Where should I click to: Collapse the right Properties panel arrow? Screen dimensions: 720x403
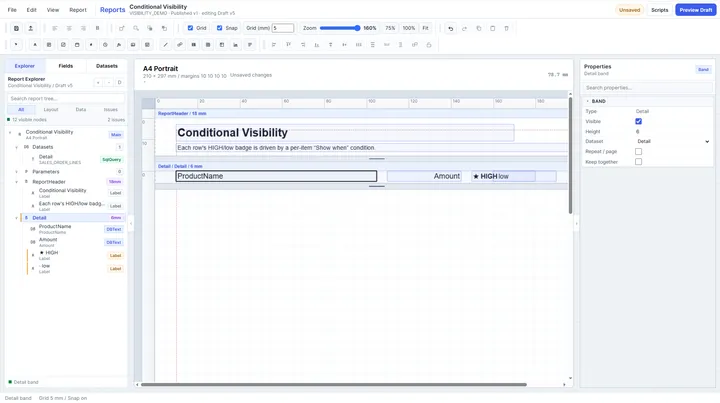[576, 224]
